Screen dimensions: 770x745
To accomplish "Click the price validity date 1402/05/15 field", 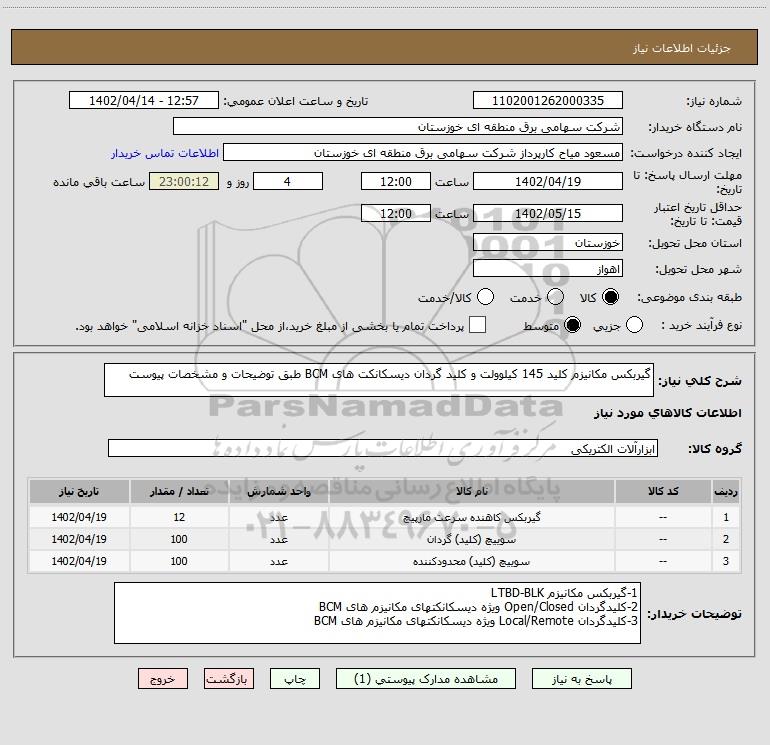I will tap(548, 213).
